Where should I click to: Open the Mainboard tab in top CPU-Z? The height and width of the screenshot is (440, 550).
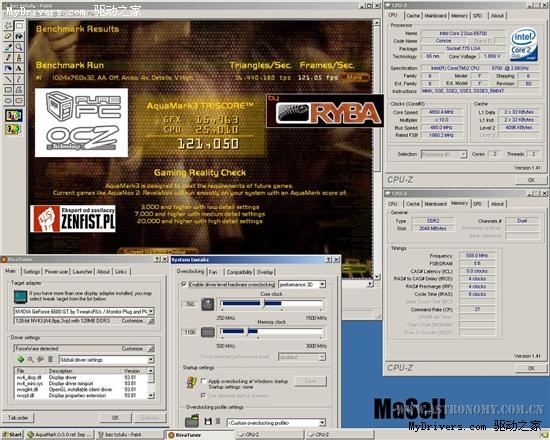tap(435, 16)
